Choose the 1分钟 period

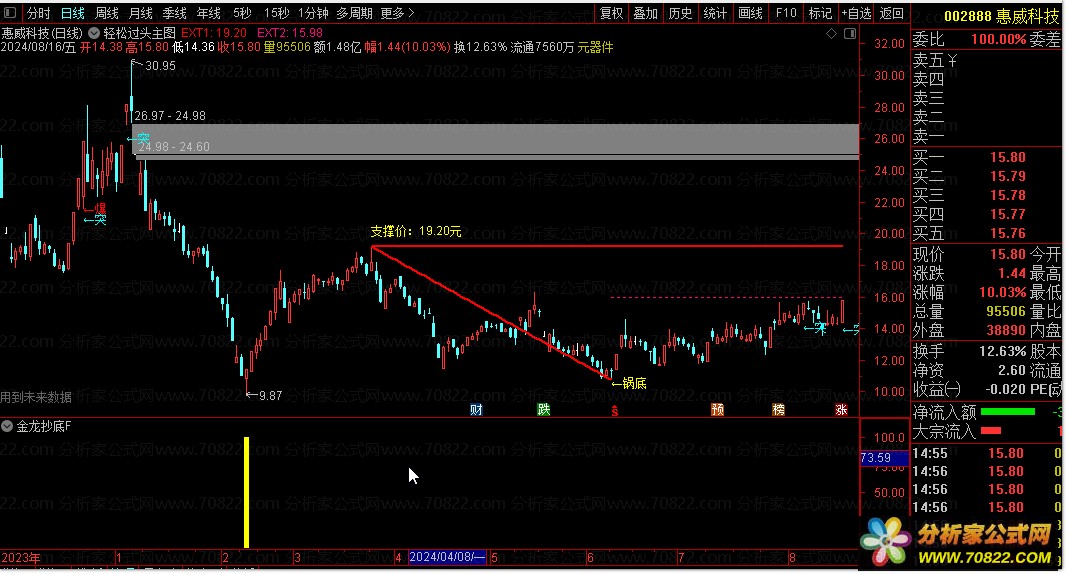[x=313, y=13]
